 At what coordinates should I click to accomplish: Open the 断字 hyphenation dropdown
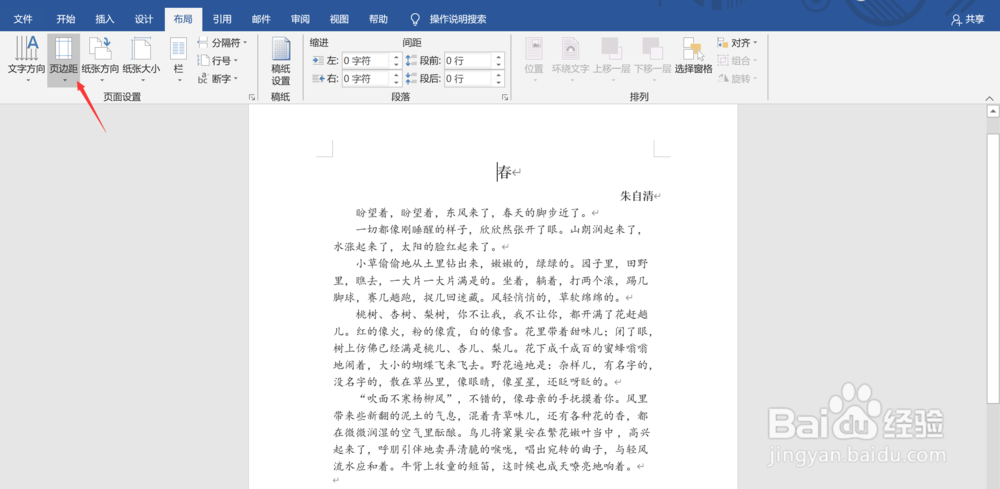tap(217, 78)
